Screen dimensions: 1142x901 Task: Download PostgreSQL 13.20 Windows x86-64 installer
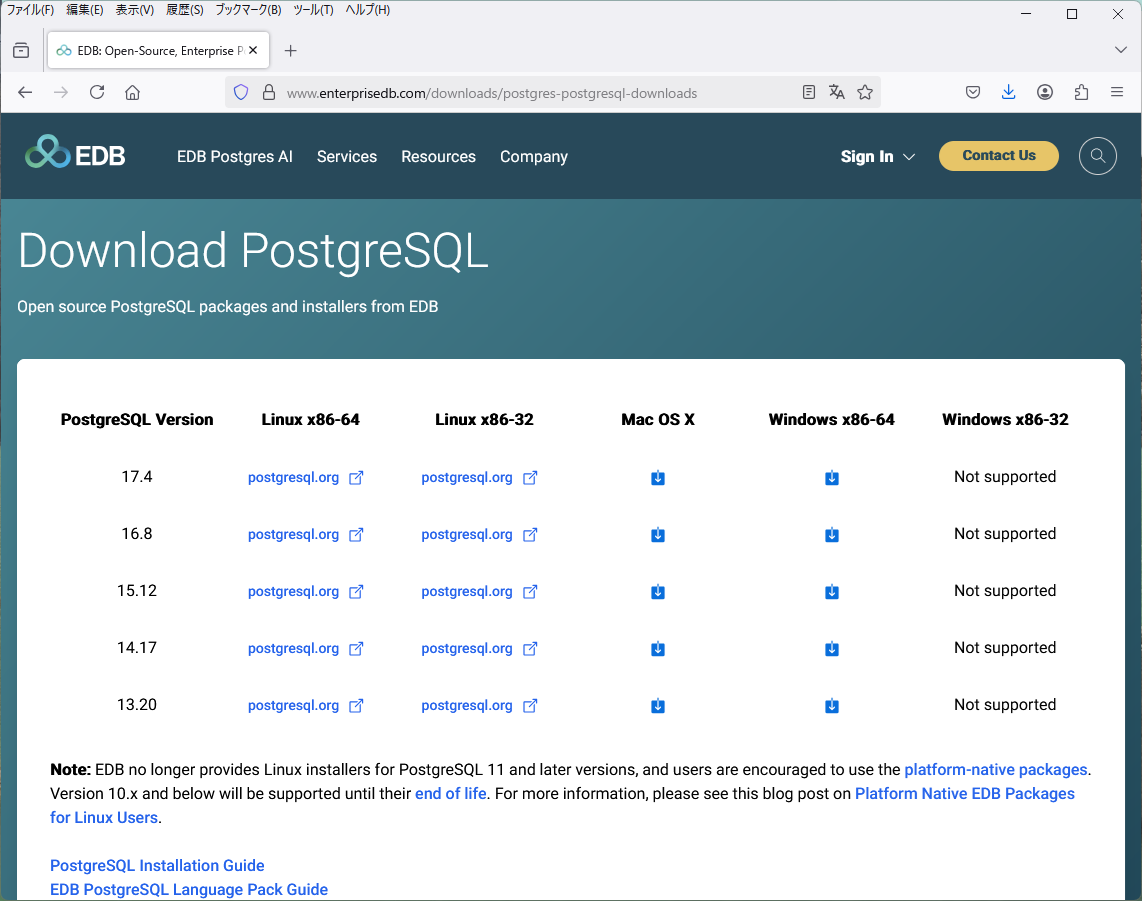coord(831,706)
